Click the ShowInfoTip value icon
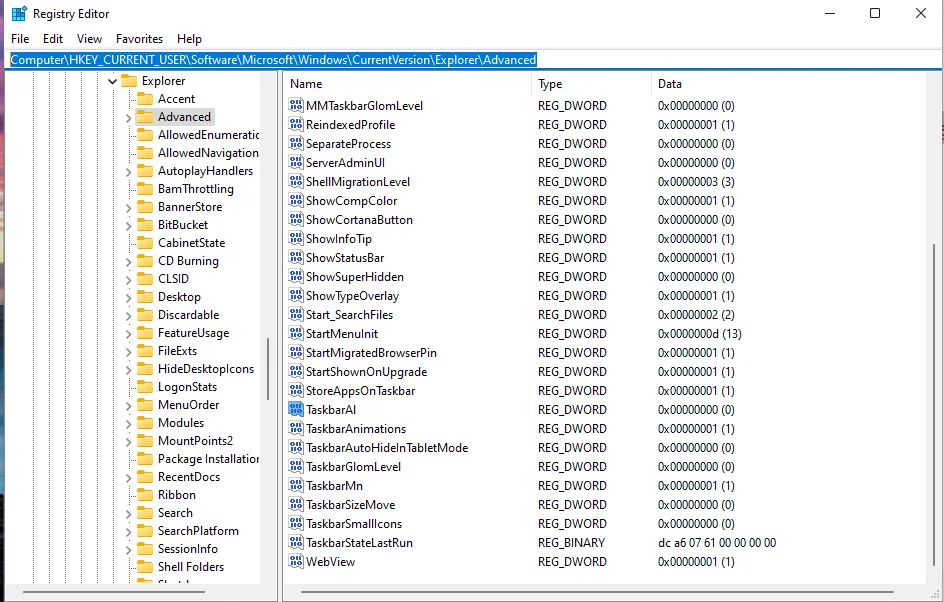Image resolution: width=944 pixels, height=602 pixels. (296, 238)
